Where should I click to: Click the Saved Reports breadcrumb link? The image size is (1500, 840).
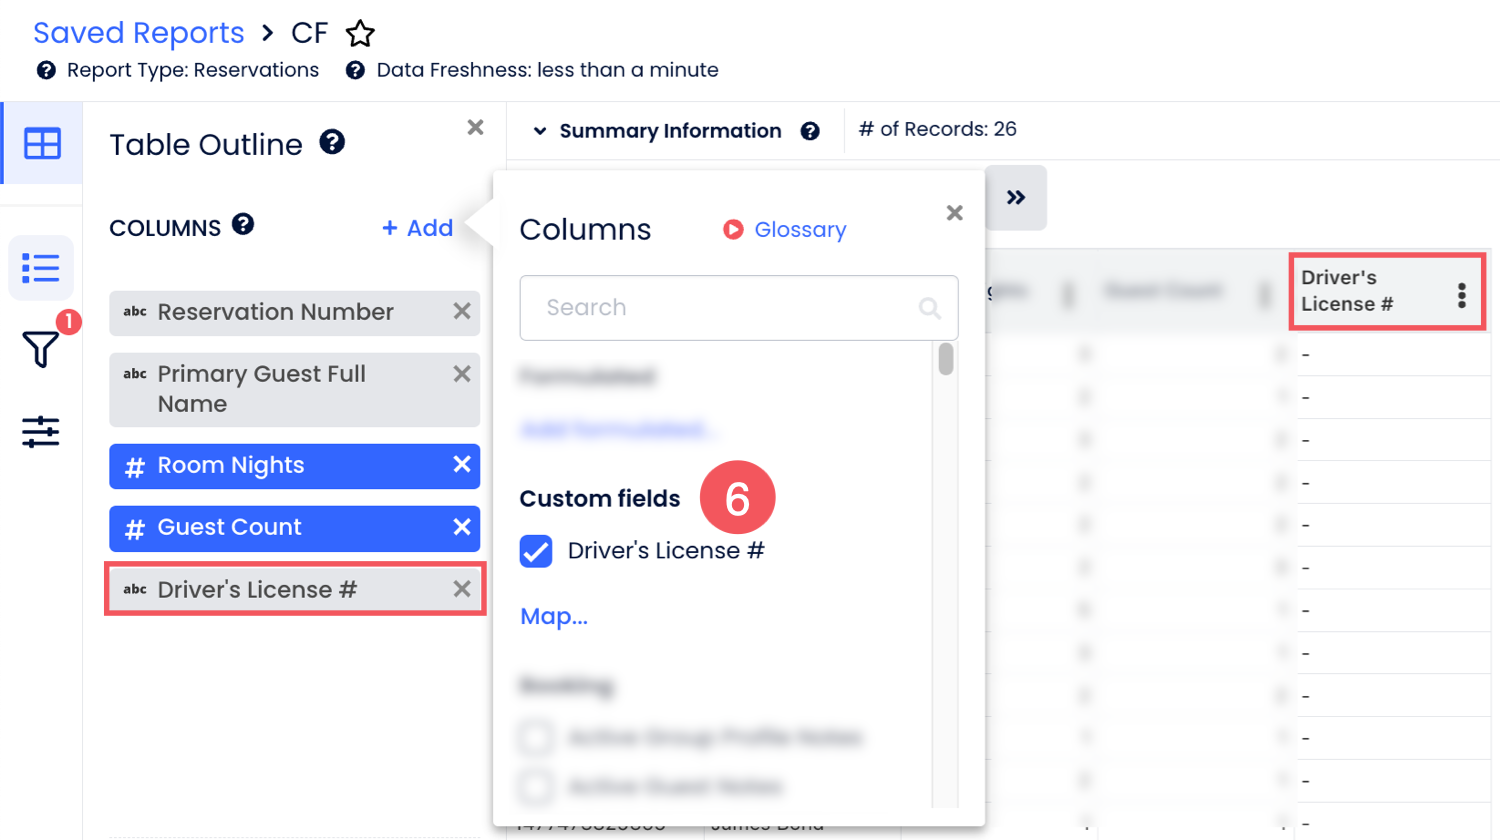(x=139, y=33)
